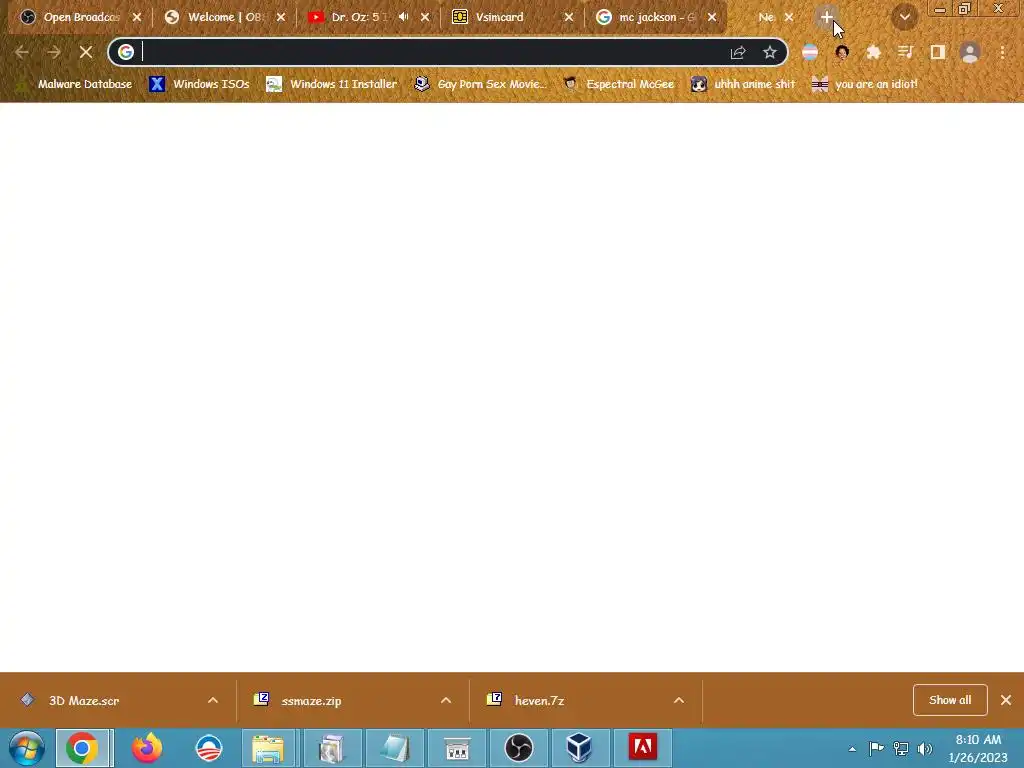Click Show all downloads button
Viewport: 1024px width, 768px height.
(x=950, y=700)
